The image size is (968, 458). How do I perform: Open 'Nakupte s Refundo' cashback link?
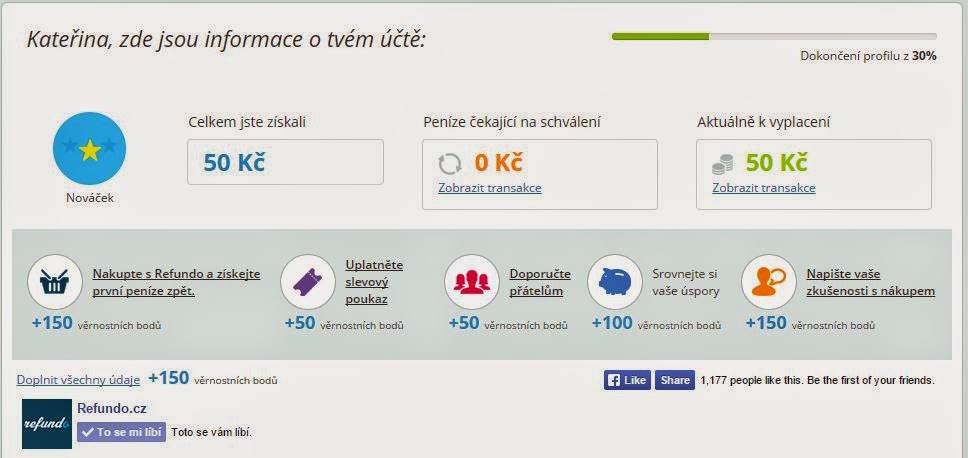[177, 283]
